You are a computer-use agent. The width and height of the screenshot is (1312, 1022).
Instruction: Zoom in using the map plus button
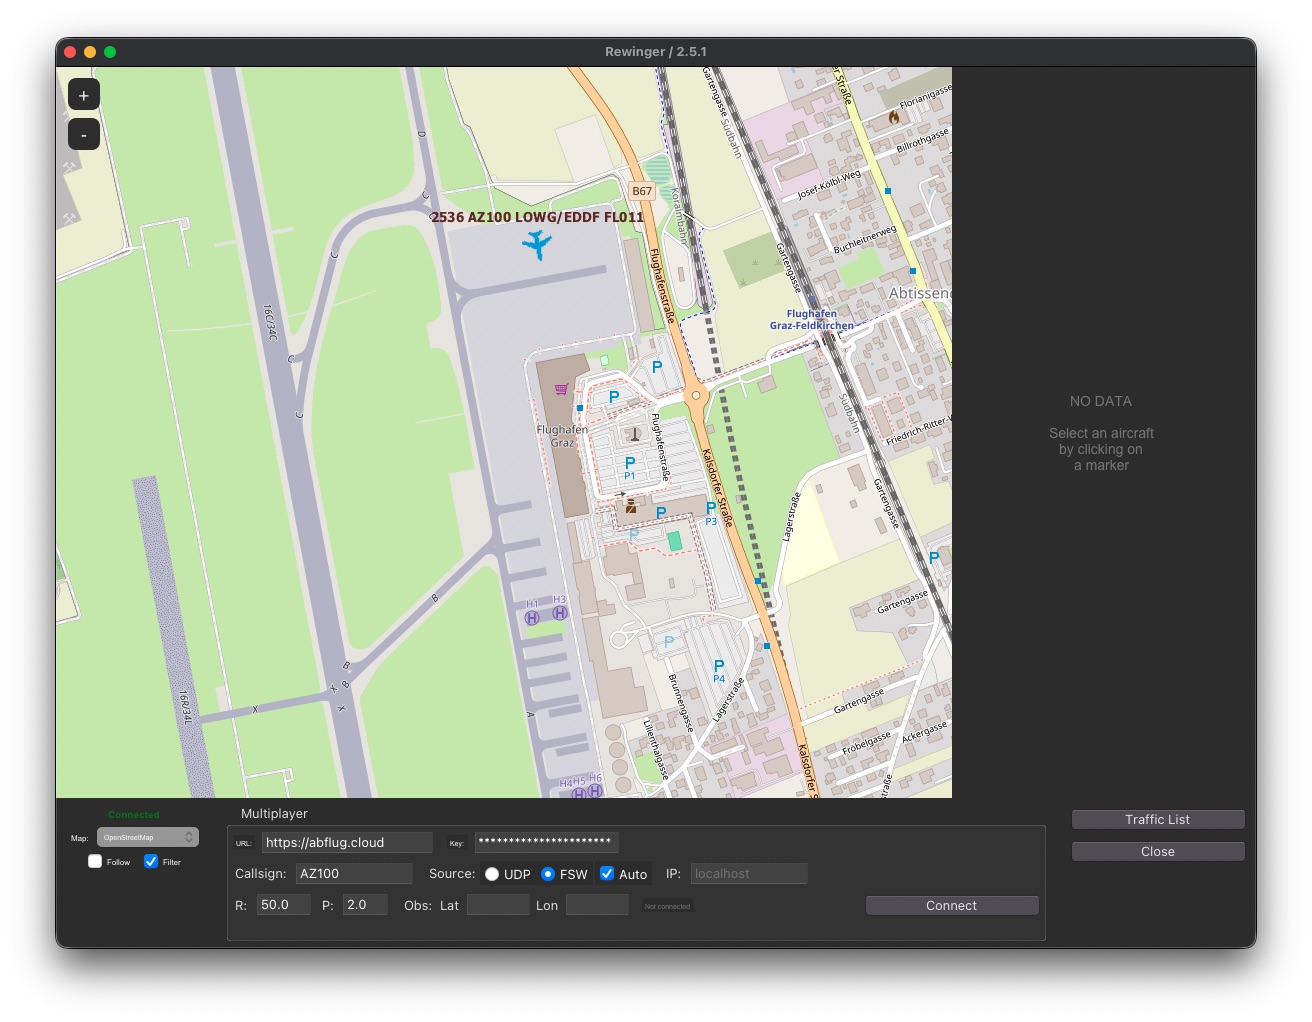(83, 94)
